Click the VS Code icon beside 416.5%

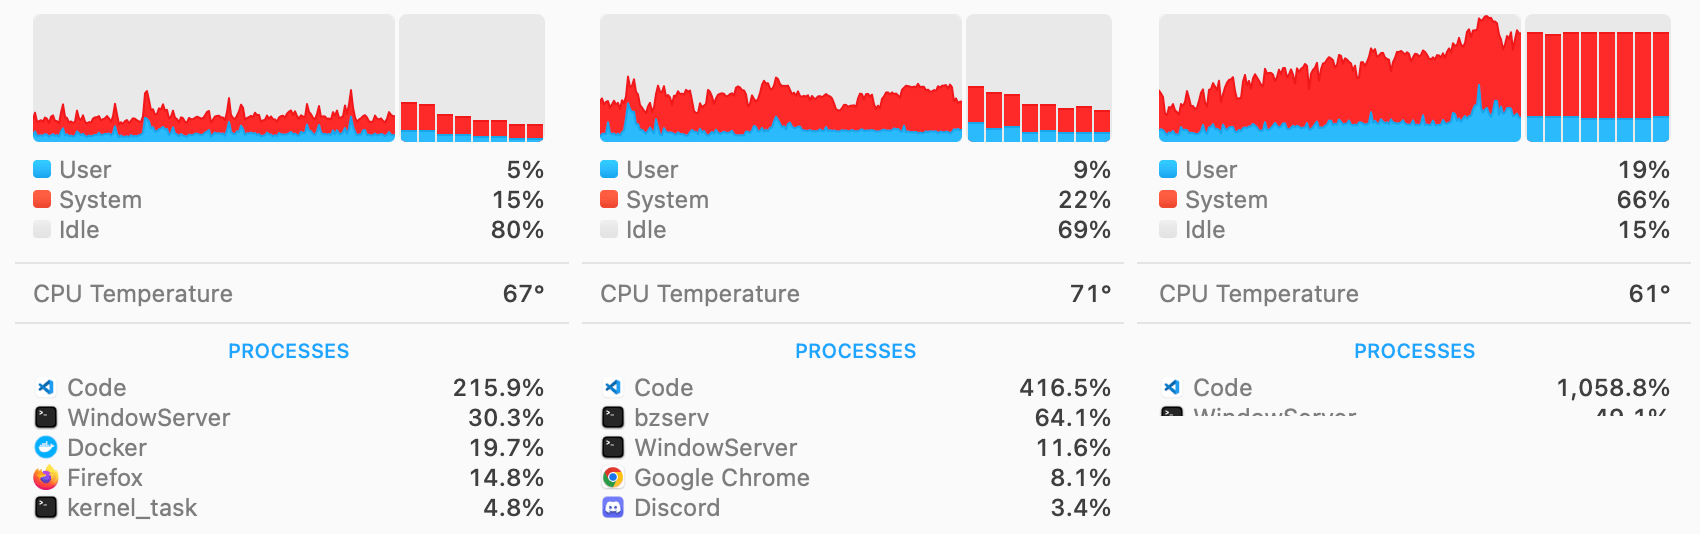pyautogui.click(x=613, y=387)
